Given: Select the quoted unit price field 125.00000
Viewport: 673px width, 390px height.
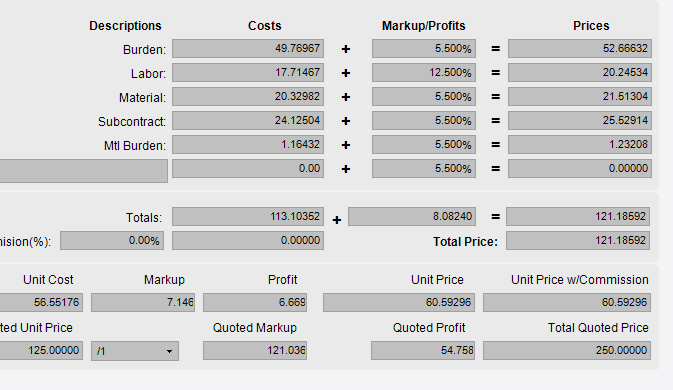Looking at the screenshot, I should 41,351.
